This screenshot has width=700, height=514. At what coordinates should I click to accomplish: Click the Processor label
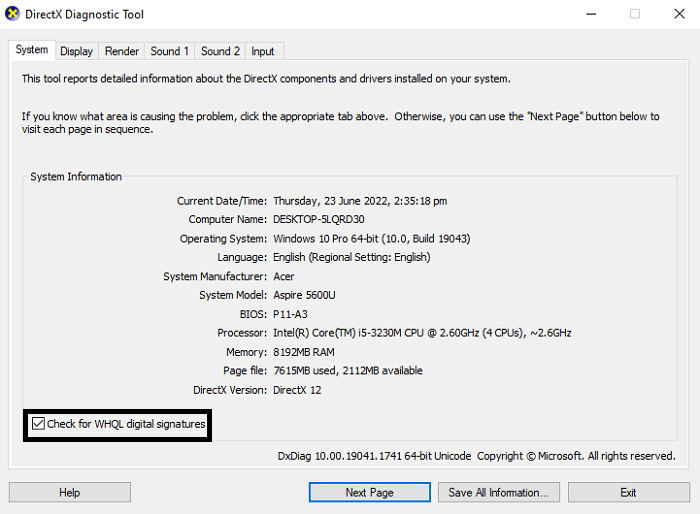[x=242, y=333]
